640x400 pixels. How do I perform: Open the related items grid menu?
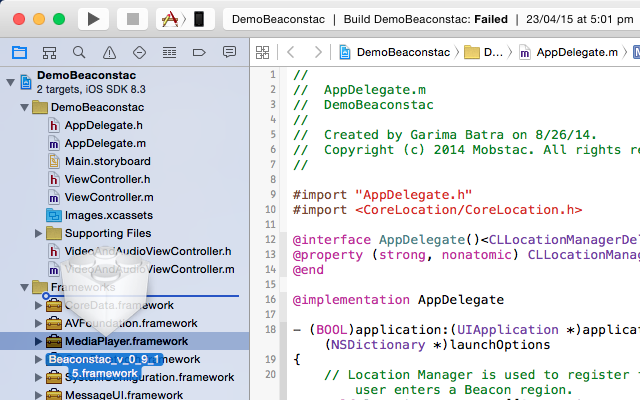(x=262, y=52)
